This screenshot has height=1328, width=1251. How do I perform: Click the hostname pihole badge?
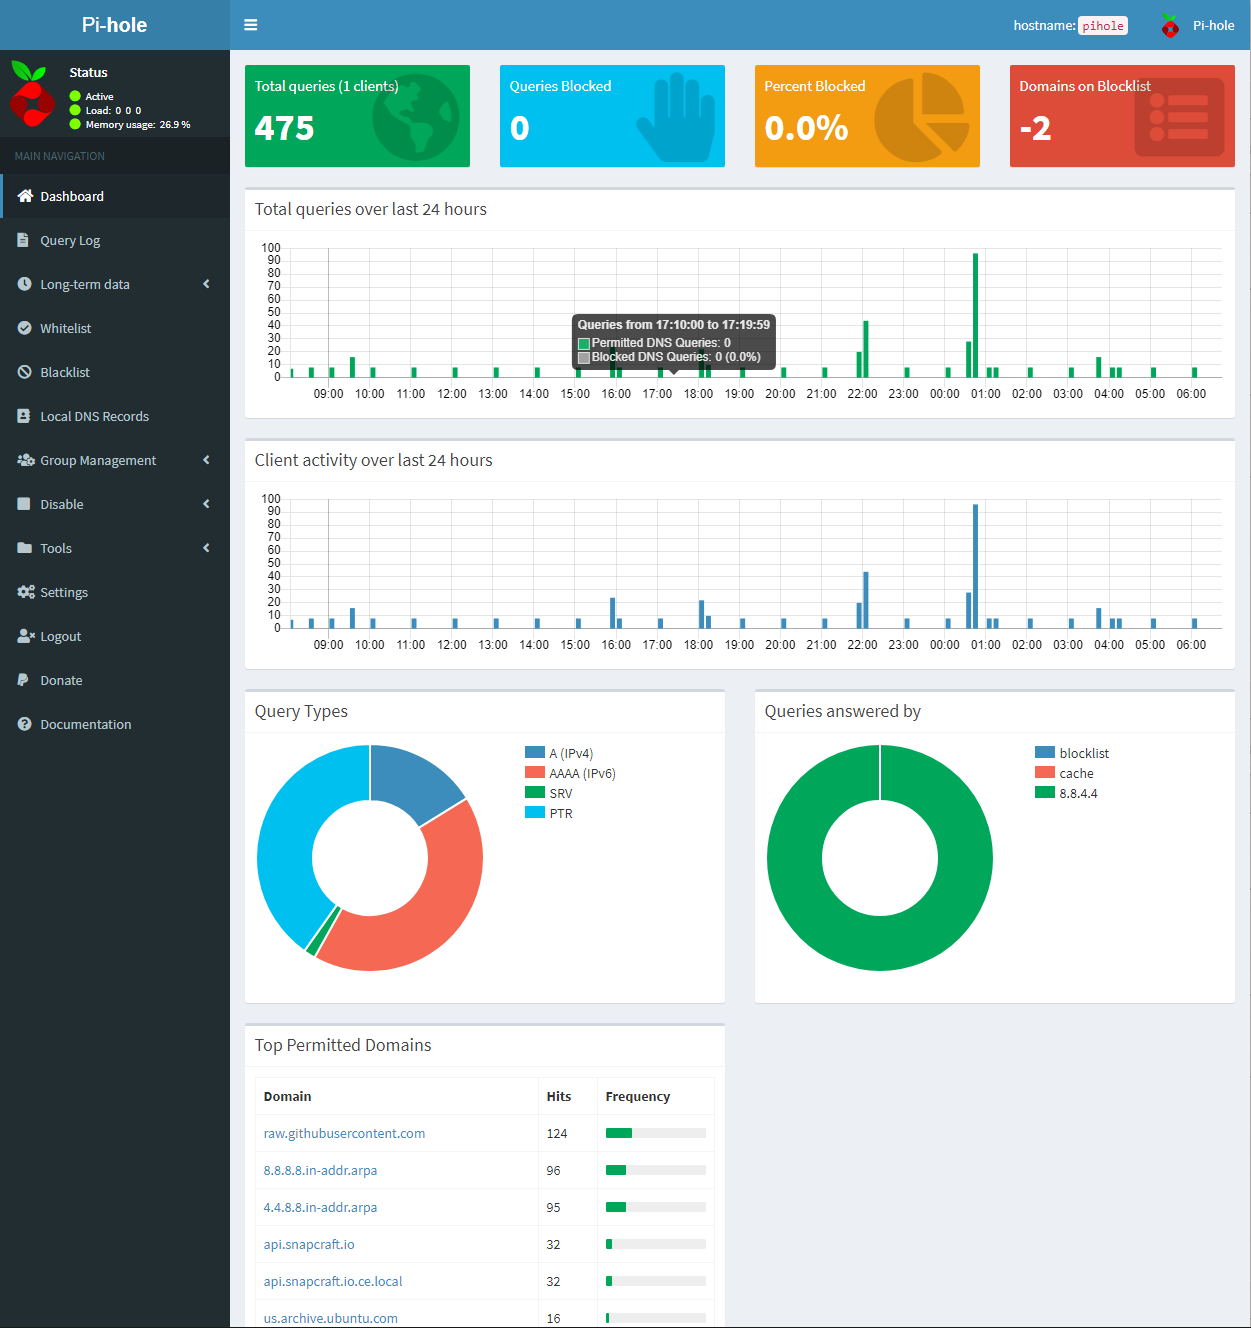[x=1102, y=26]
